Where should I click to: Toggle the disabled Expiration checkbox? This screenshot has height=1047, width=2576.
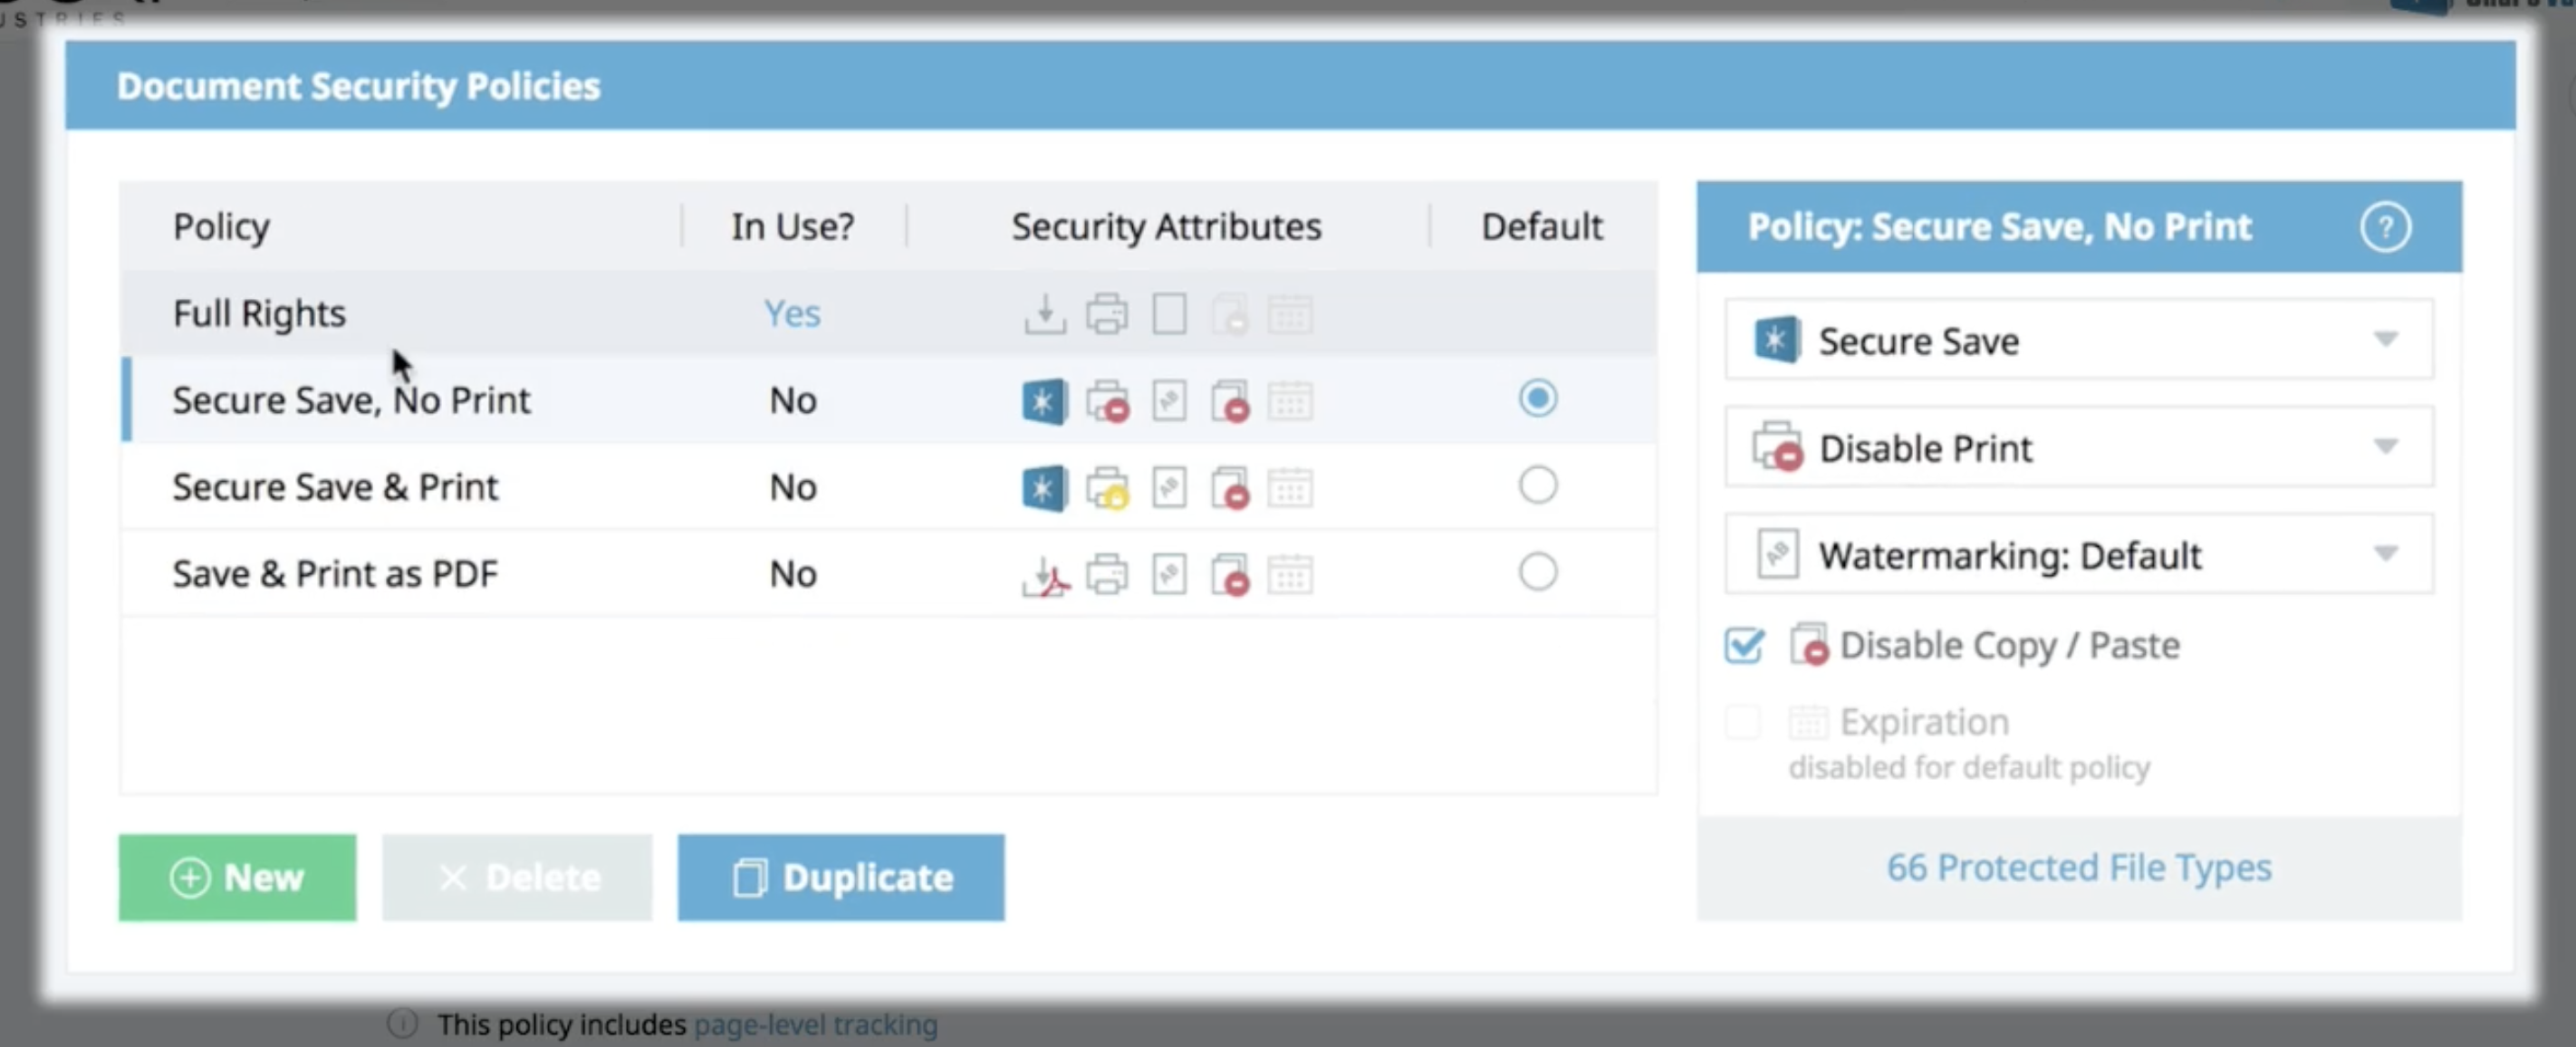coord(1743,722)
